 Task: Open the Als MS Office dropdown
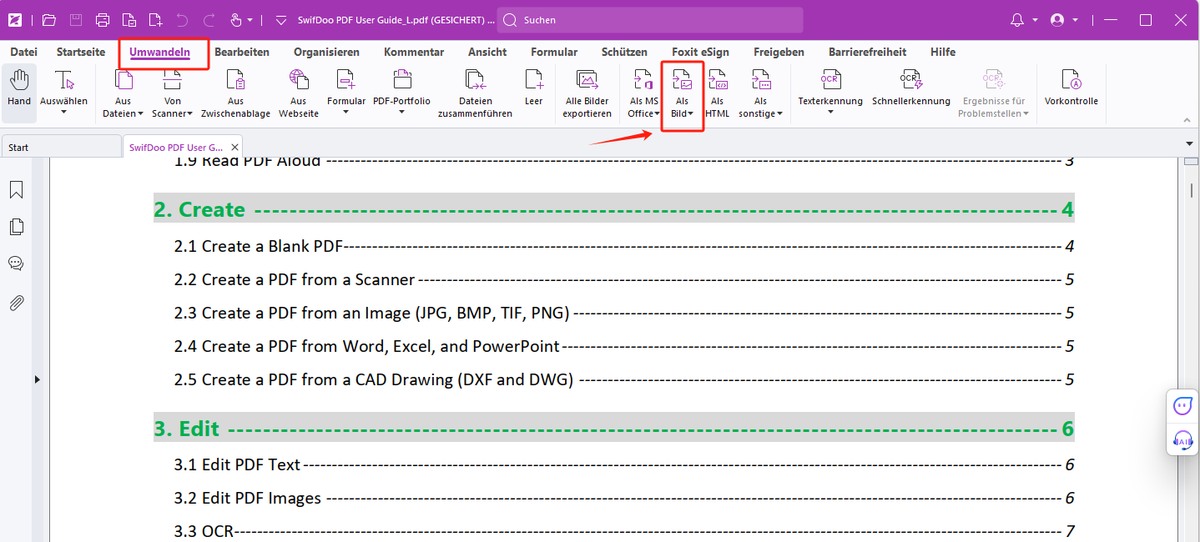point(657,114)
